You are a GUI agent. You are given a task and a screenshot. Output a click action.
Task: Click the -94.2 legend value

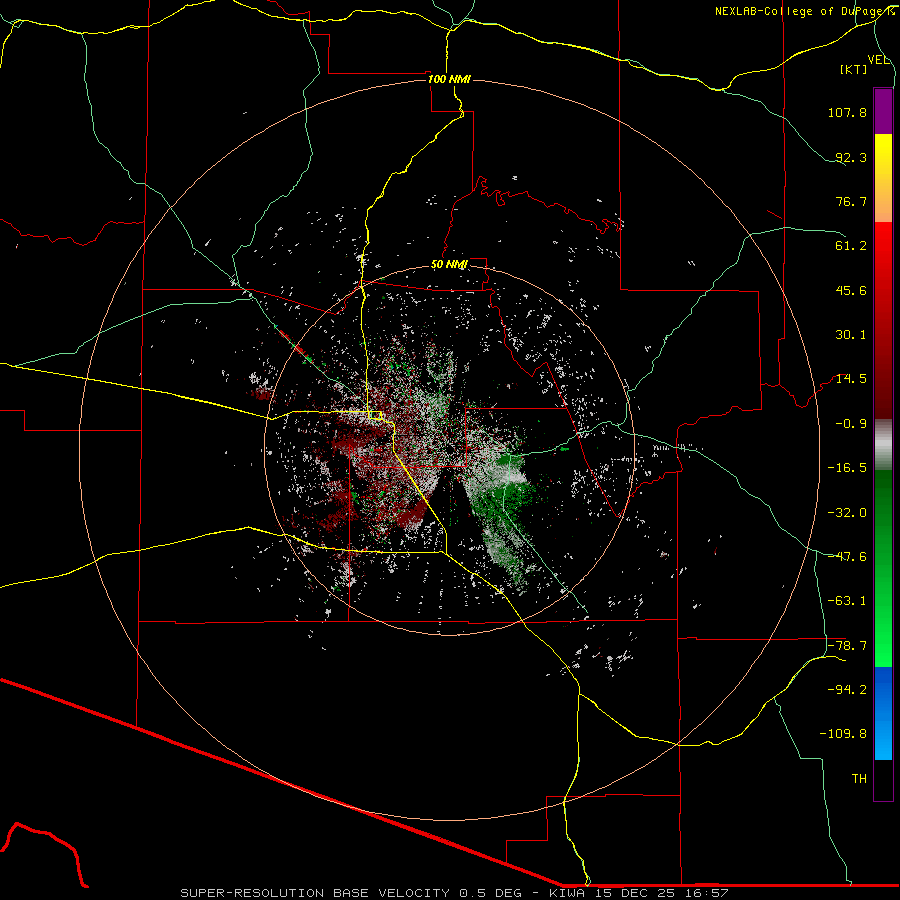tap(847, 690)
